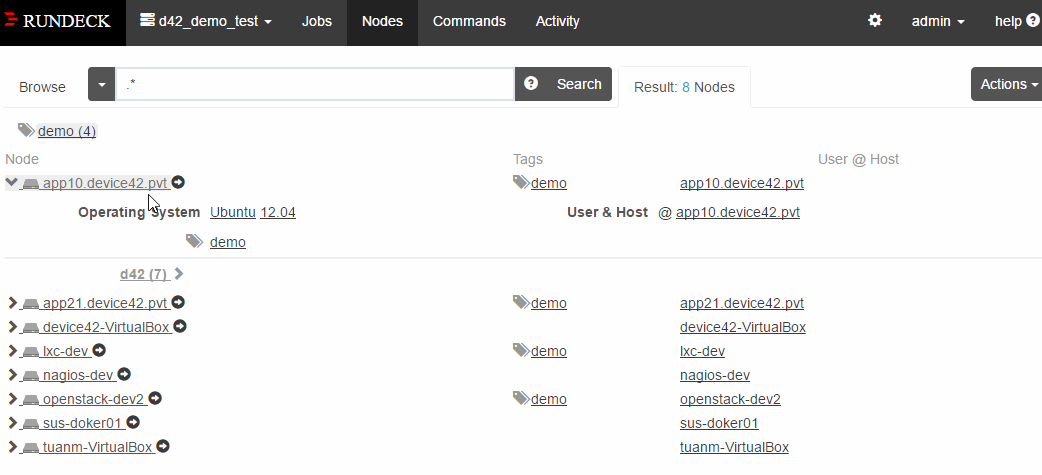Open the d42_demo_test project dropdown

[206, 21]
